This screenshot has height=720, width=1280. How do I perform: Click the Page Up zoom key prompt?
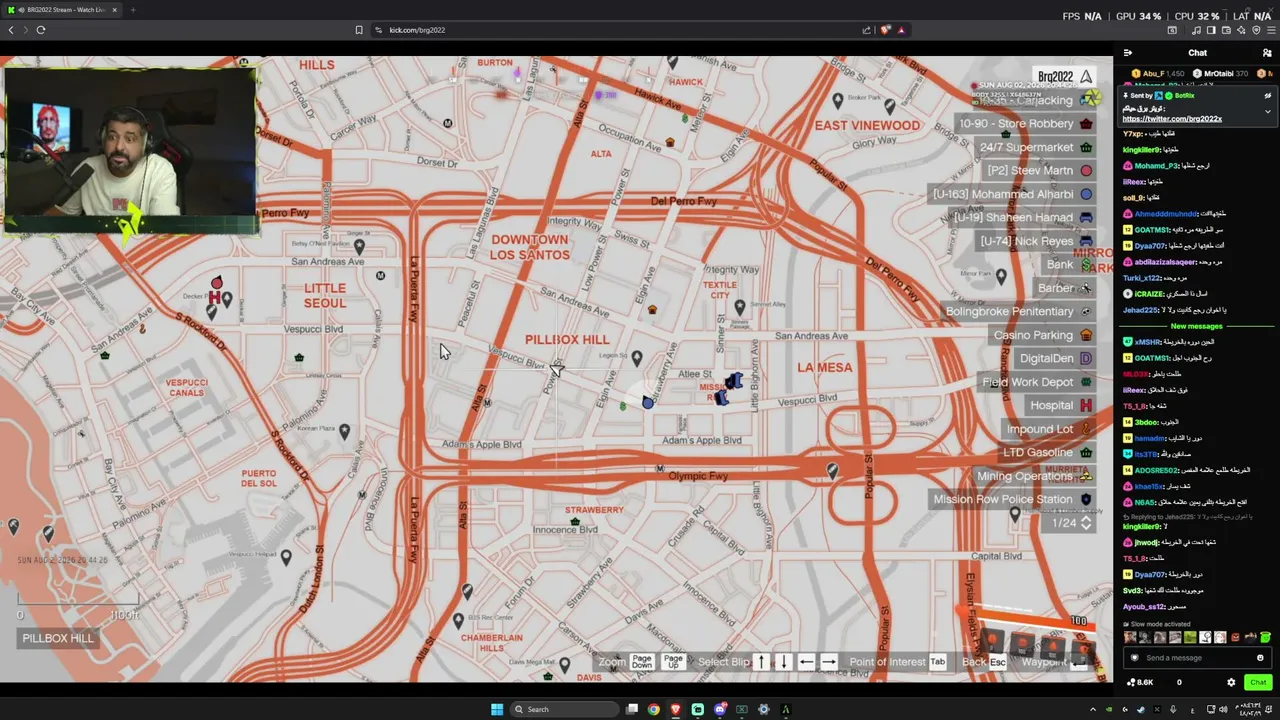coord(673,661)
